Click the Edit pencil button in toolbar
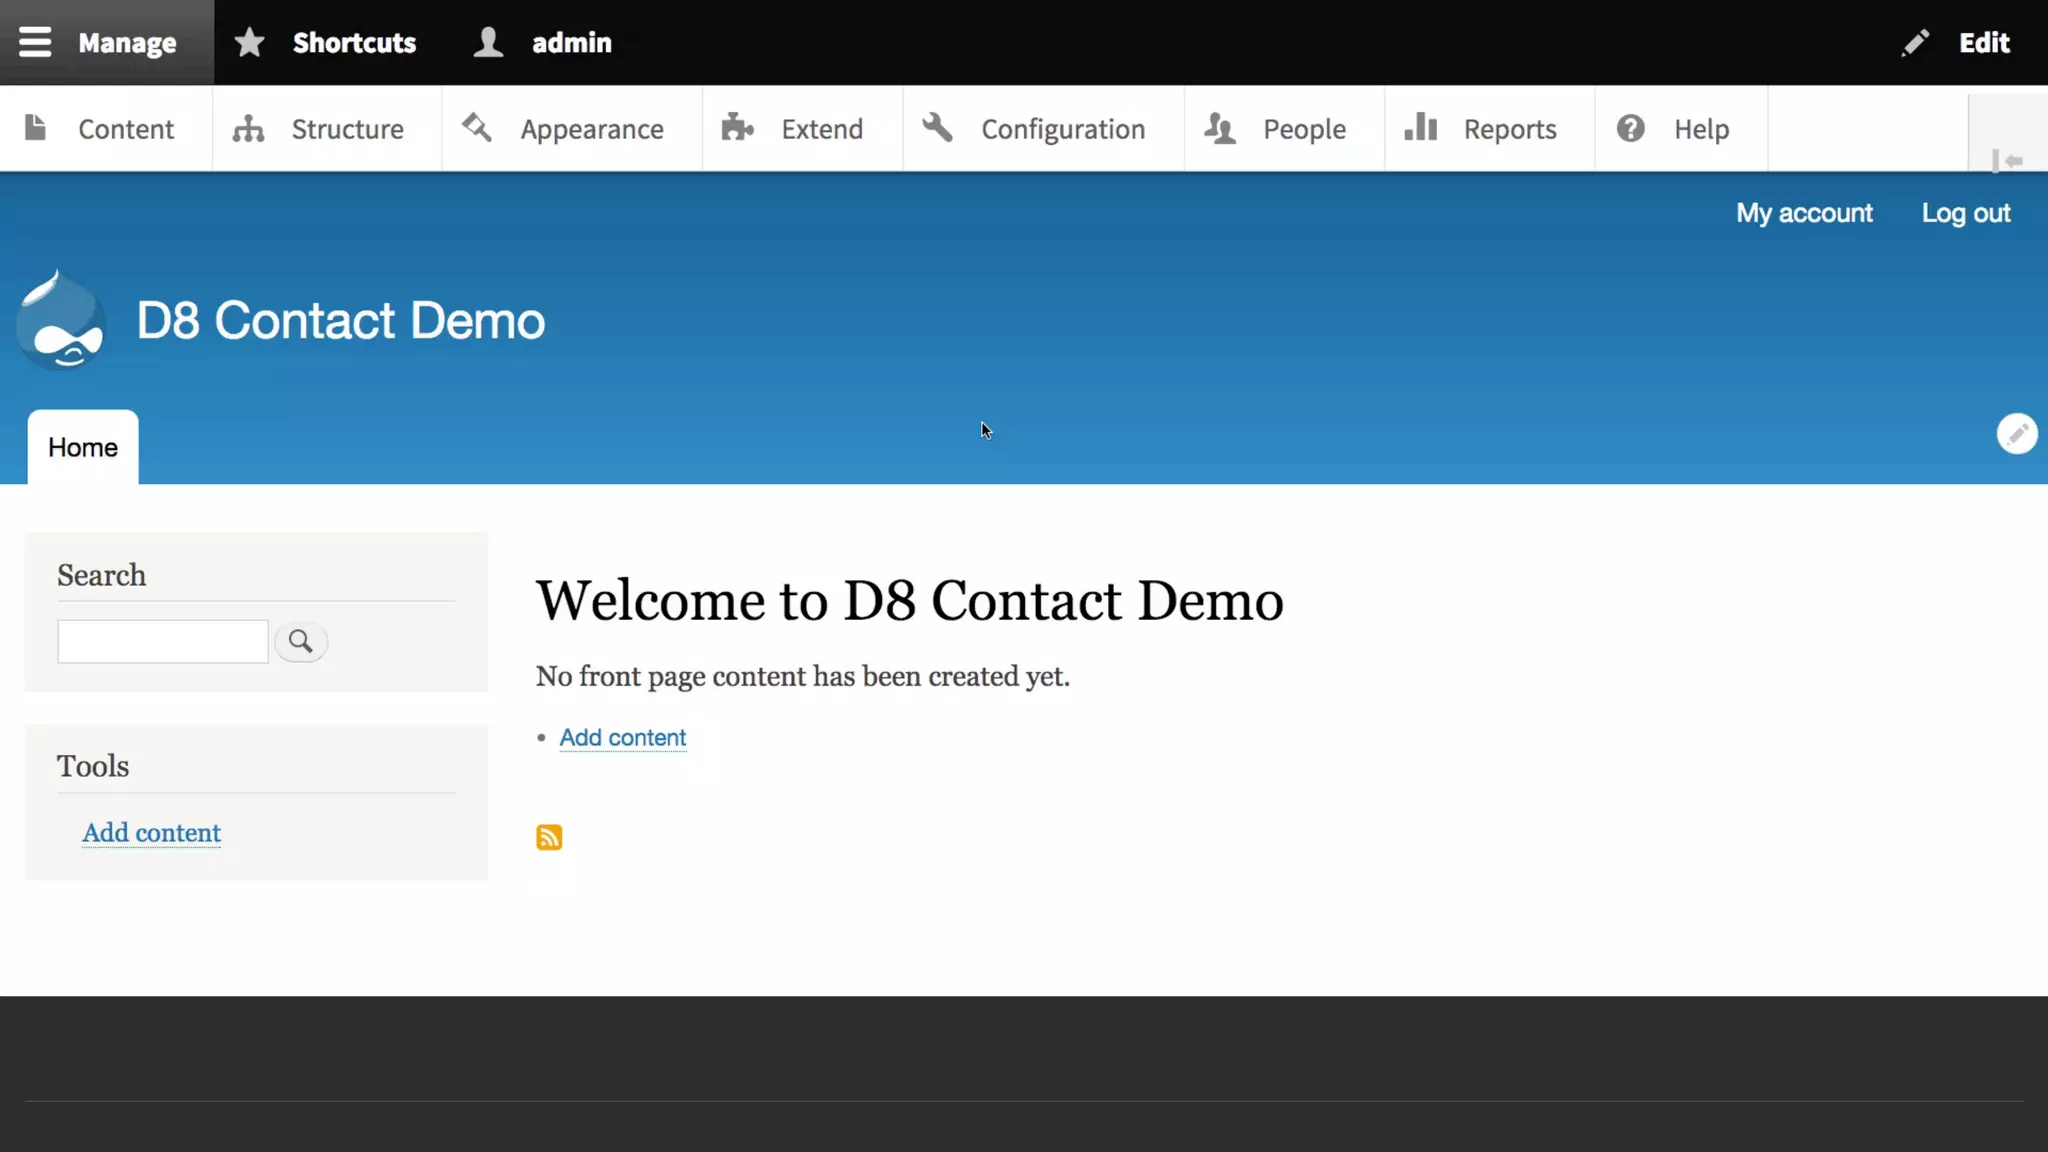This screenshot has height=1152, width=2048. tap(1958, 42)
